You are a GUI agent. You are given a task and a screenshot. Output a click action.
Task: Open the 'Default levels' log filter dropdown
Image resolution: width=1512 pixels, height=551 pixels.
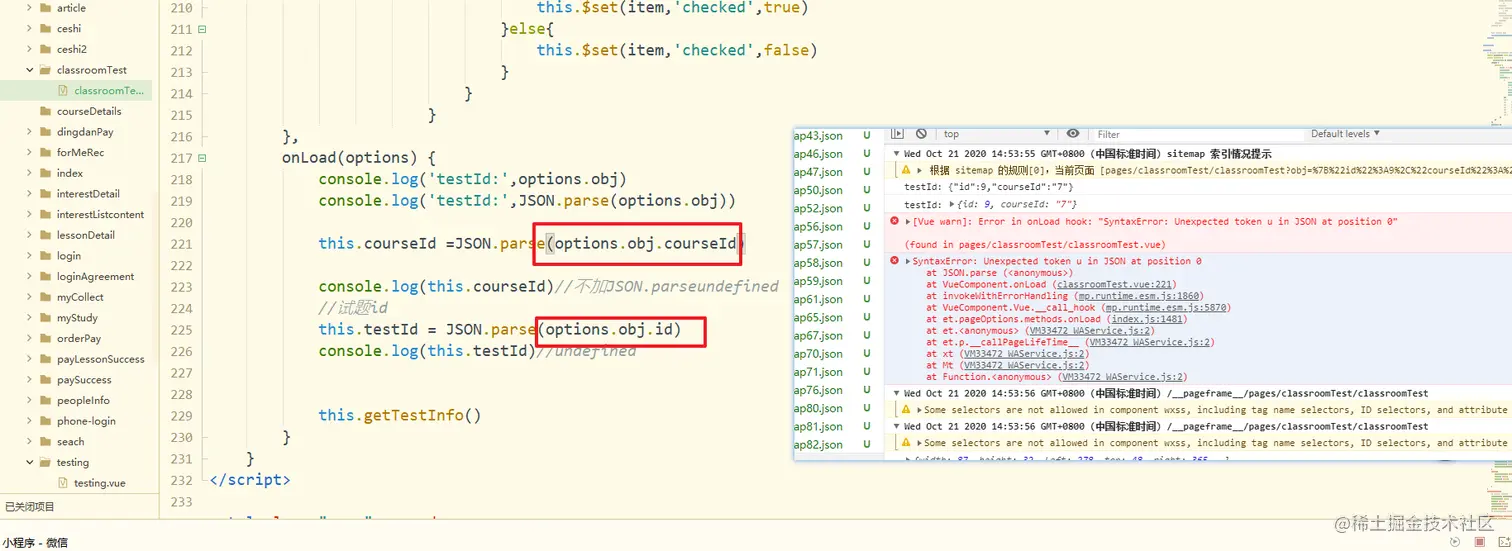tap(1345, 134)
